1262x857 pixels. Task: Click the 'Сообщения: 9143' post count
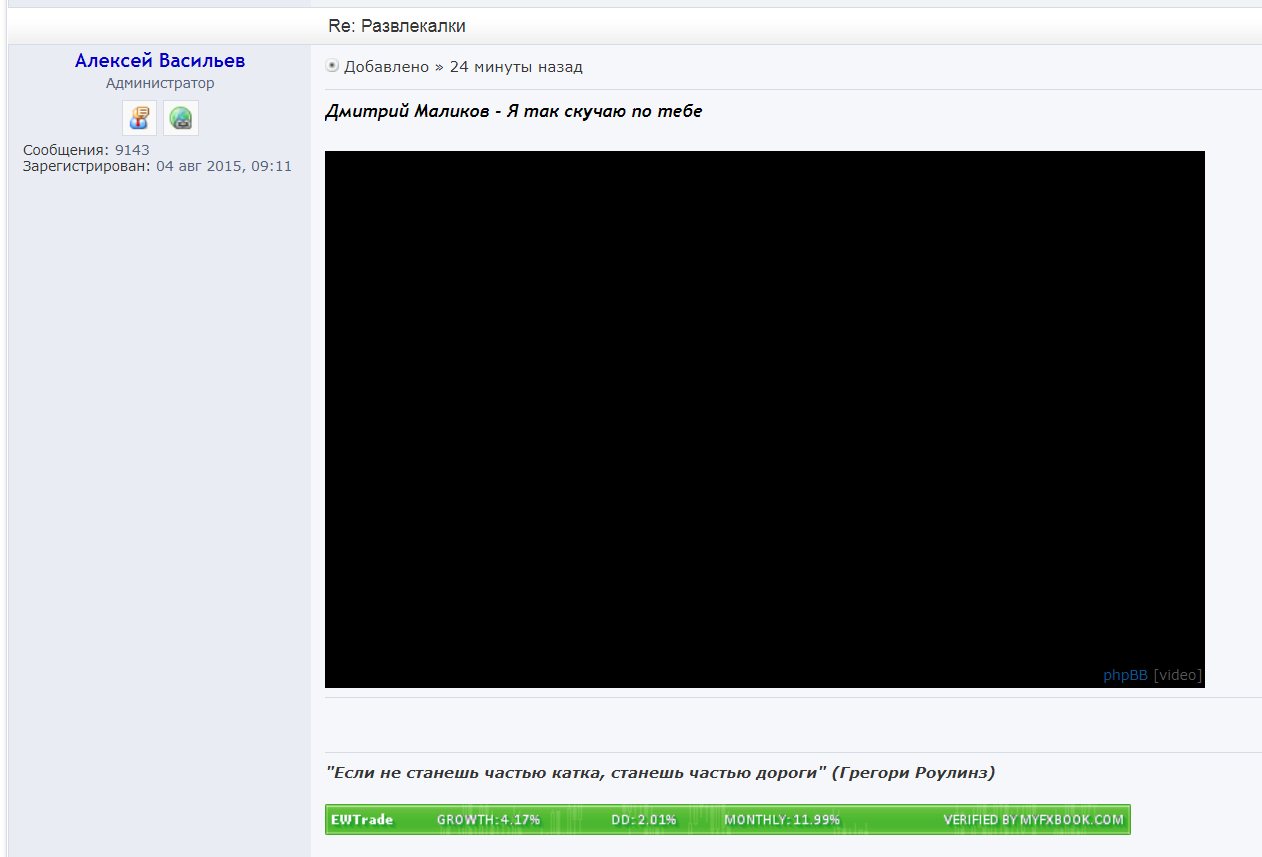(86, 150)
